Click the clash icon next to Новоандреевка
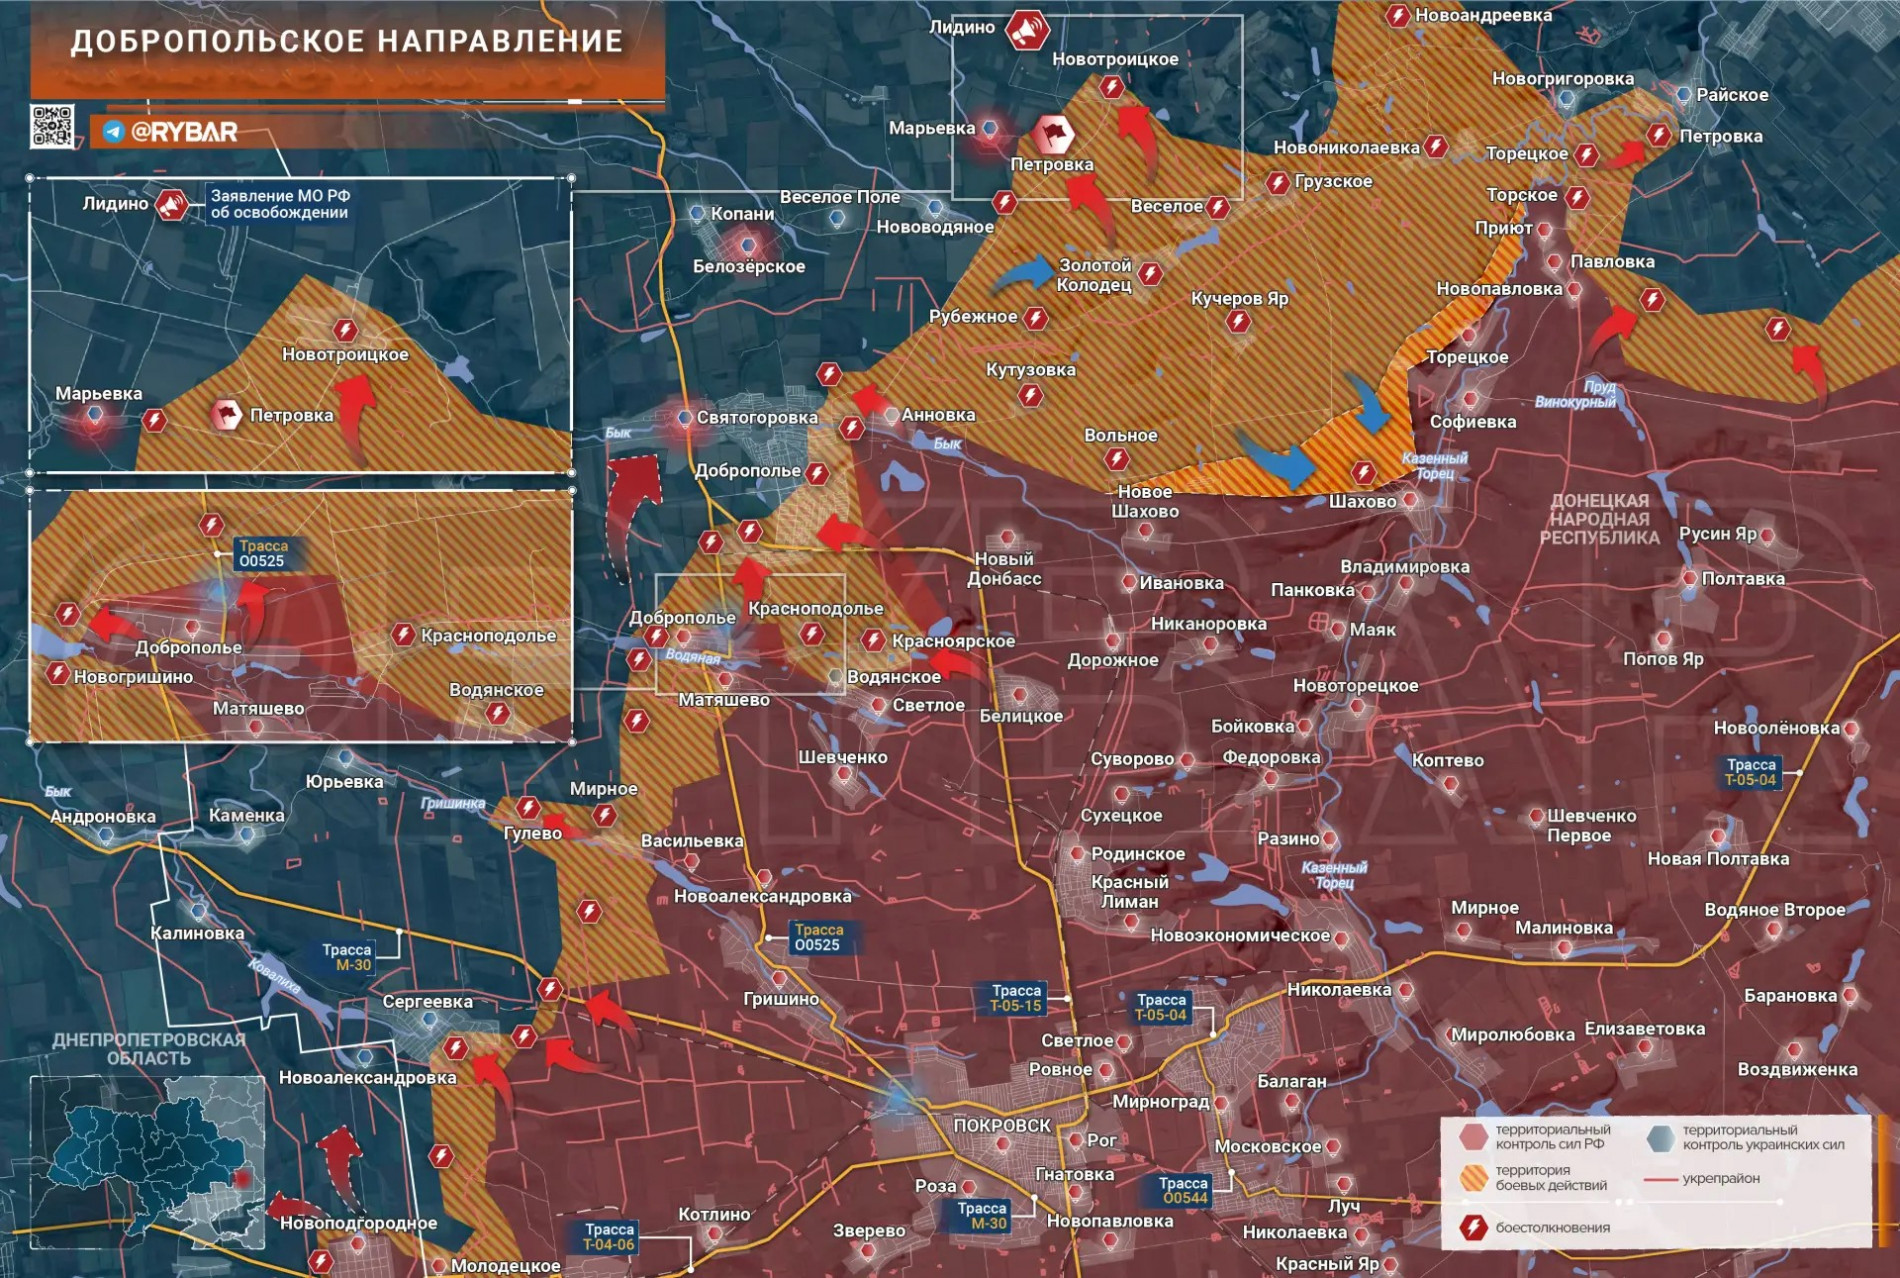The width and height of the screenshot is (1900, 1278). coord(1398,15)
